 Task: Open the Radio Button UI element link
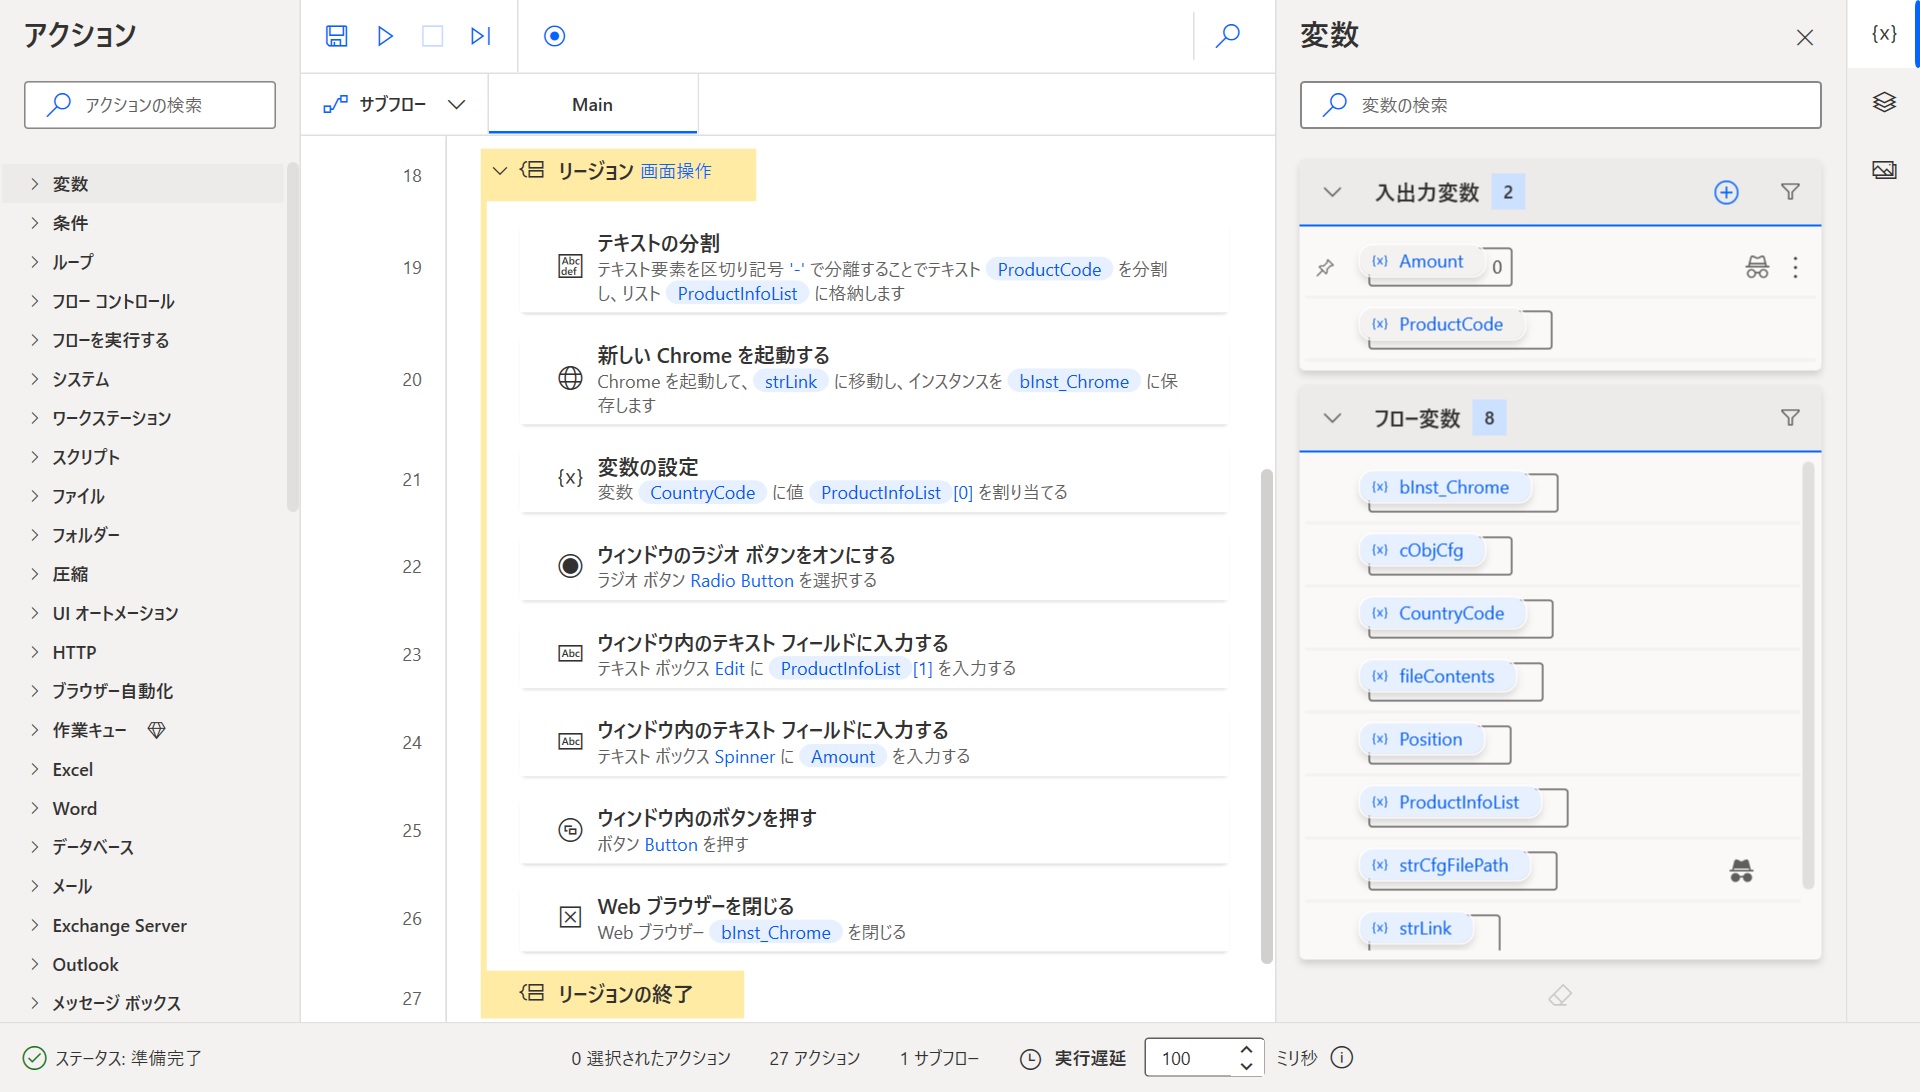coord(741,581)
